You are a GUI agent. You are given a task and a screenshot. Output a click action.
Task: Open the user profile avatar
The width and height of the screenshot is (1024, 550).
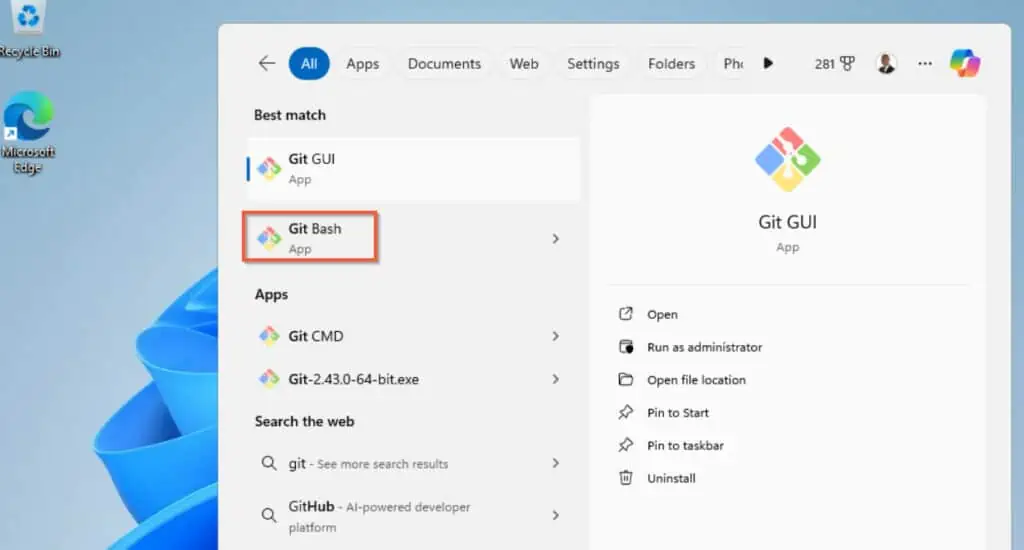[x=886, y=63]
